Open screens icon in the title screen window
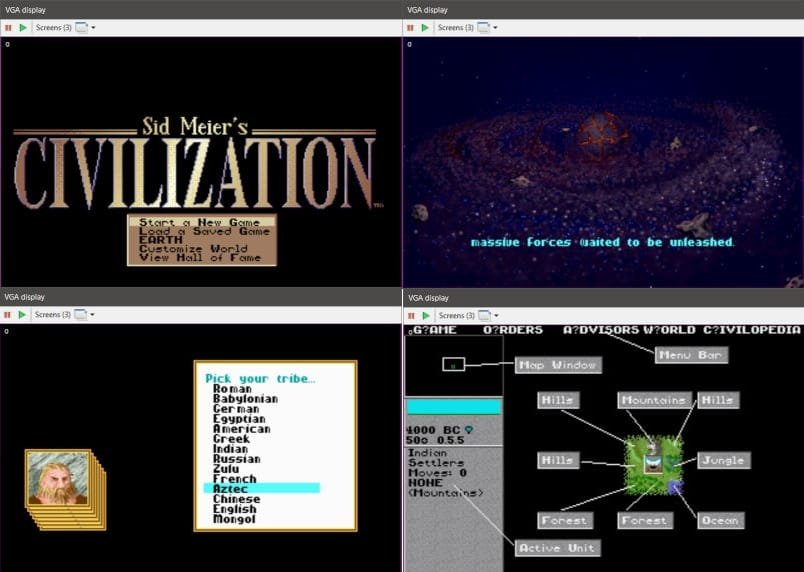The image size is (804, 572). [82, 28]
